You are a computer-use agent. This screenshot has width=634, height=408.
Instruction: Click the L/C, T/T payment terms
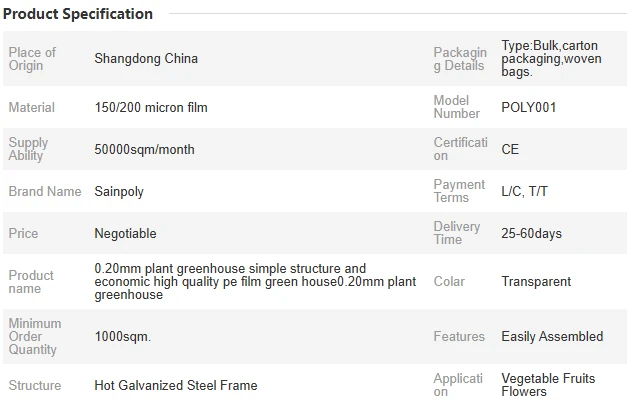(524, 192)
